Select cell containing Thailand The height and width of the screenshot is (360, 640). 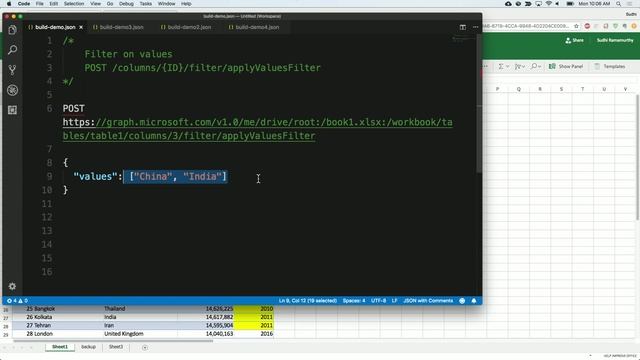point(140,309)
